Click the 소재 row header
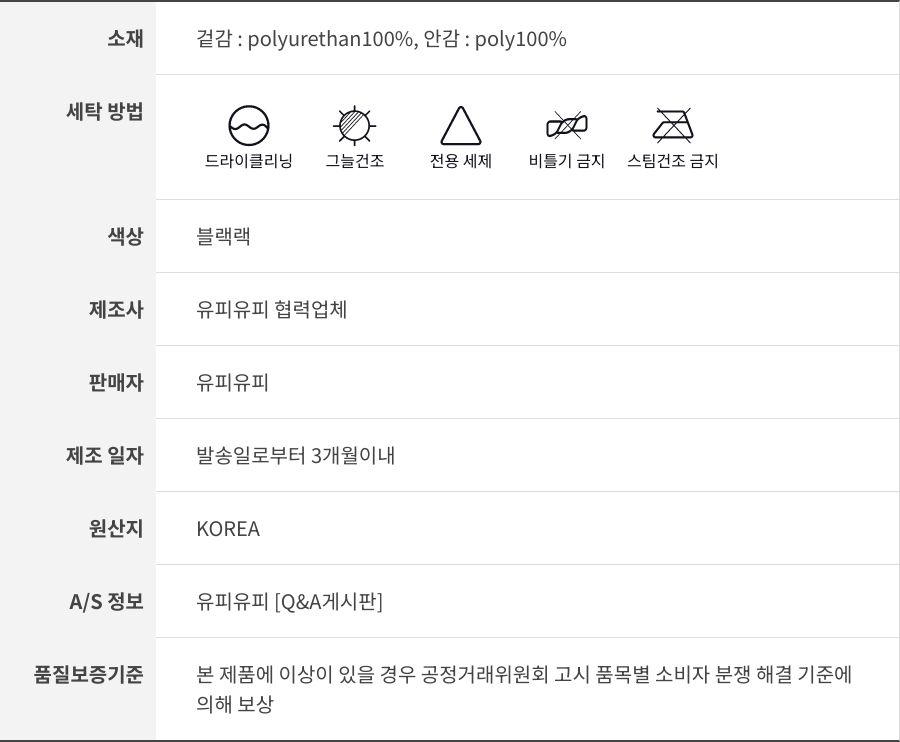 coord(125,39)
